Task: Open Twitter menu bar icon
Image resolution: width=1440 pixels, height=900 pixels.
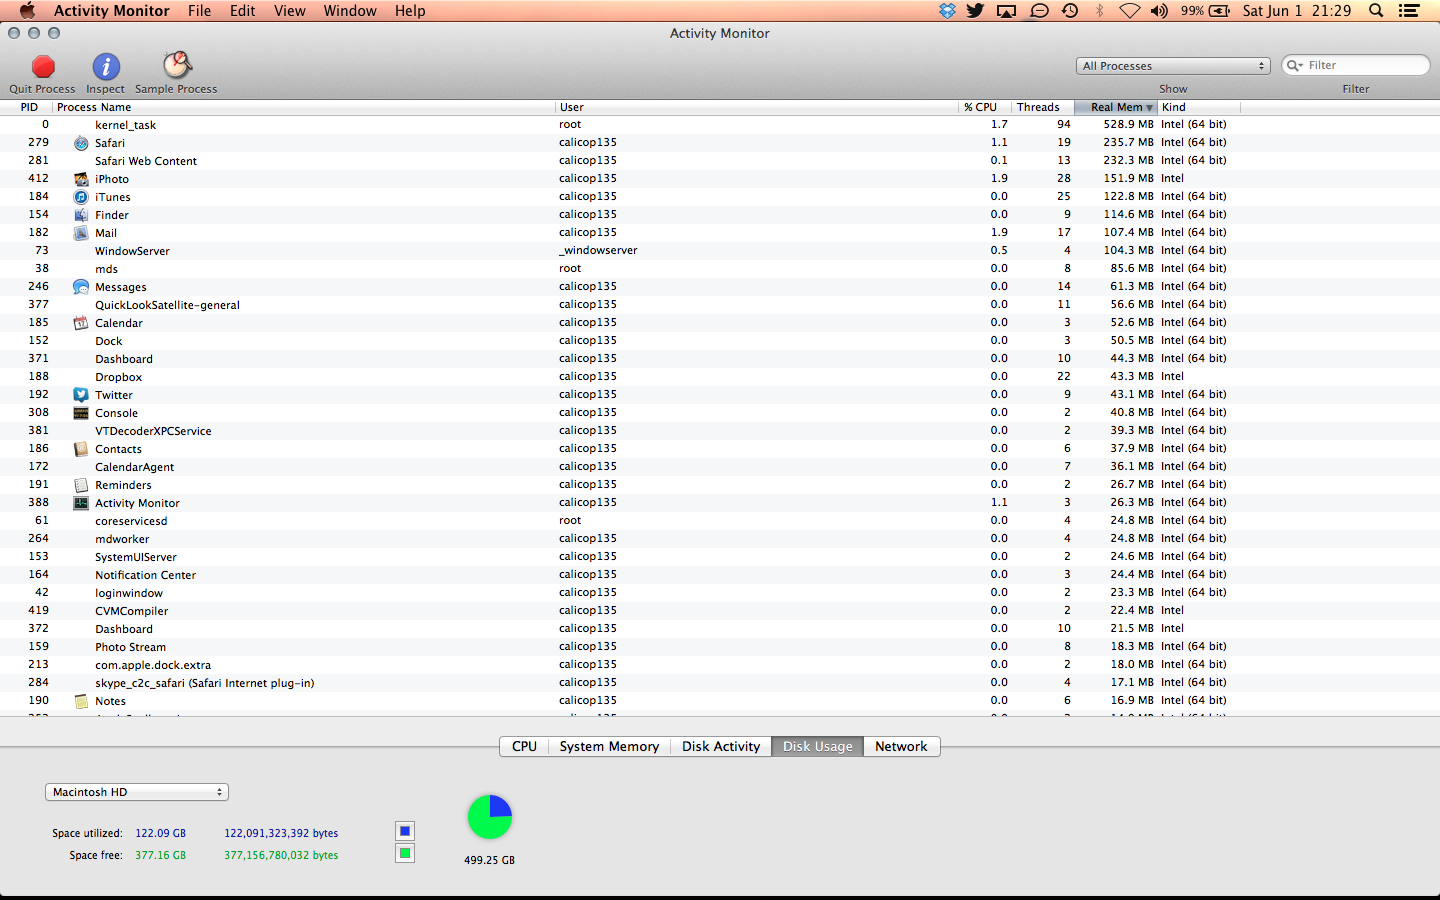Action: (x=975, y=11)
